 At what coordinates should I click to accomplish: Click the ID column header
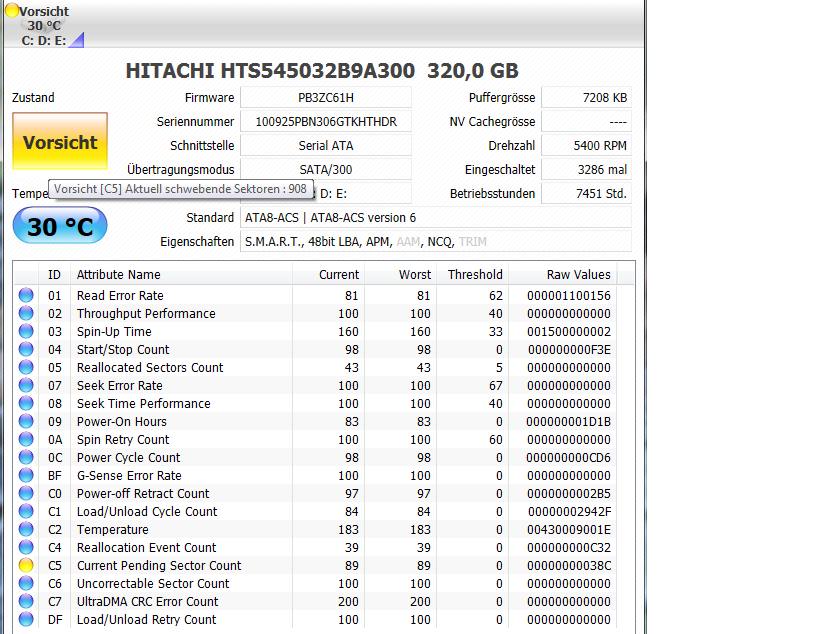[x=54, y=274]
